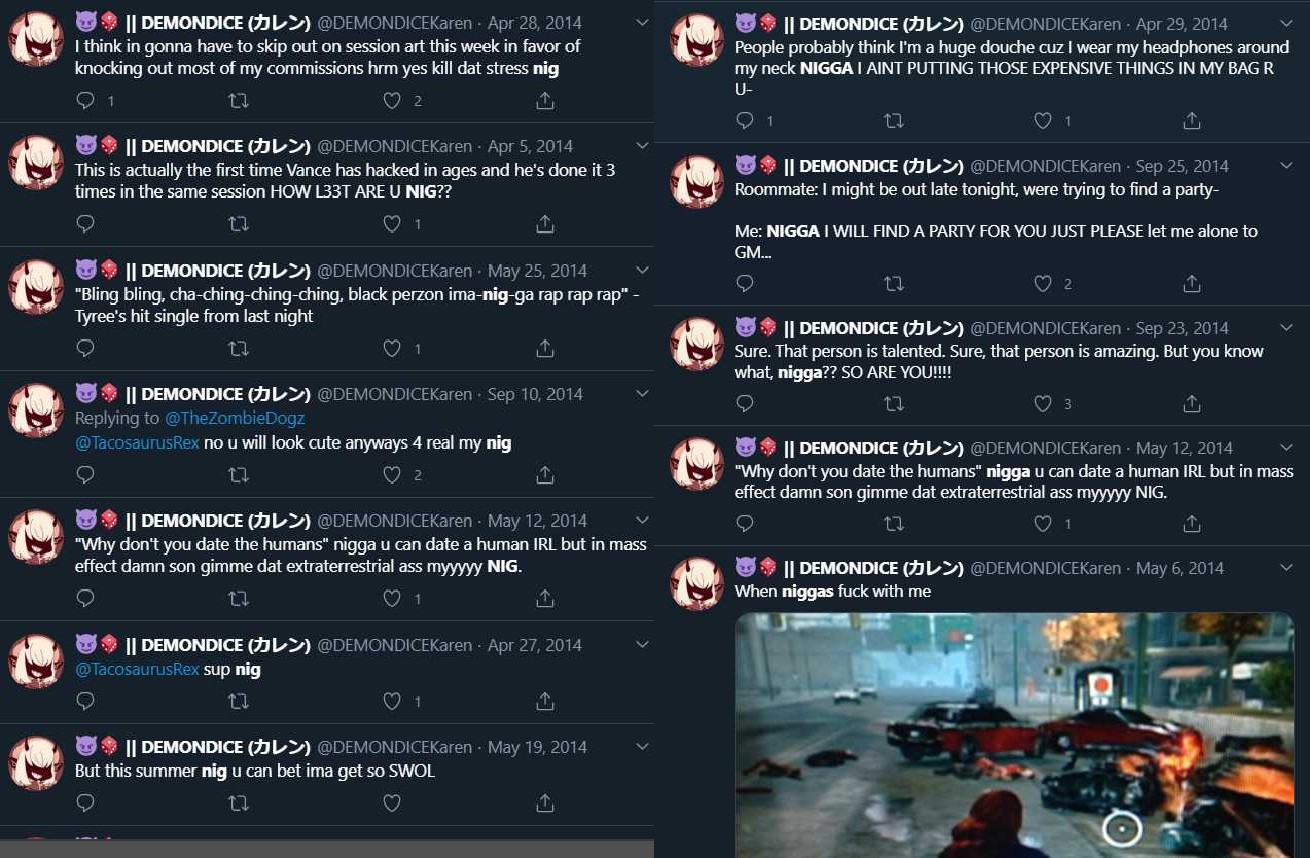
Task: Reply to the Apr 28, 2014 tweet
Action: (86, 100)
